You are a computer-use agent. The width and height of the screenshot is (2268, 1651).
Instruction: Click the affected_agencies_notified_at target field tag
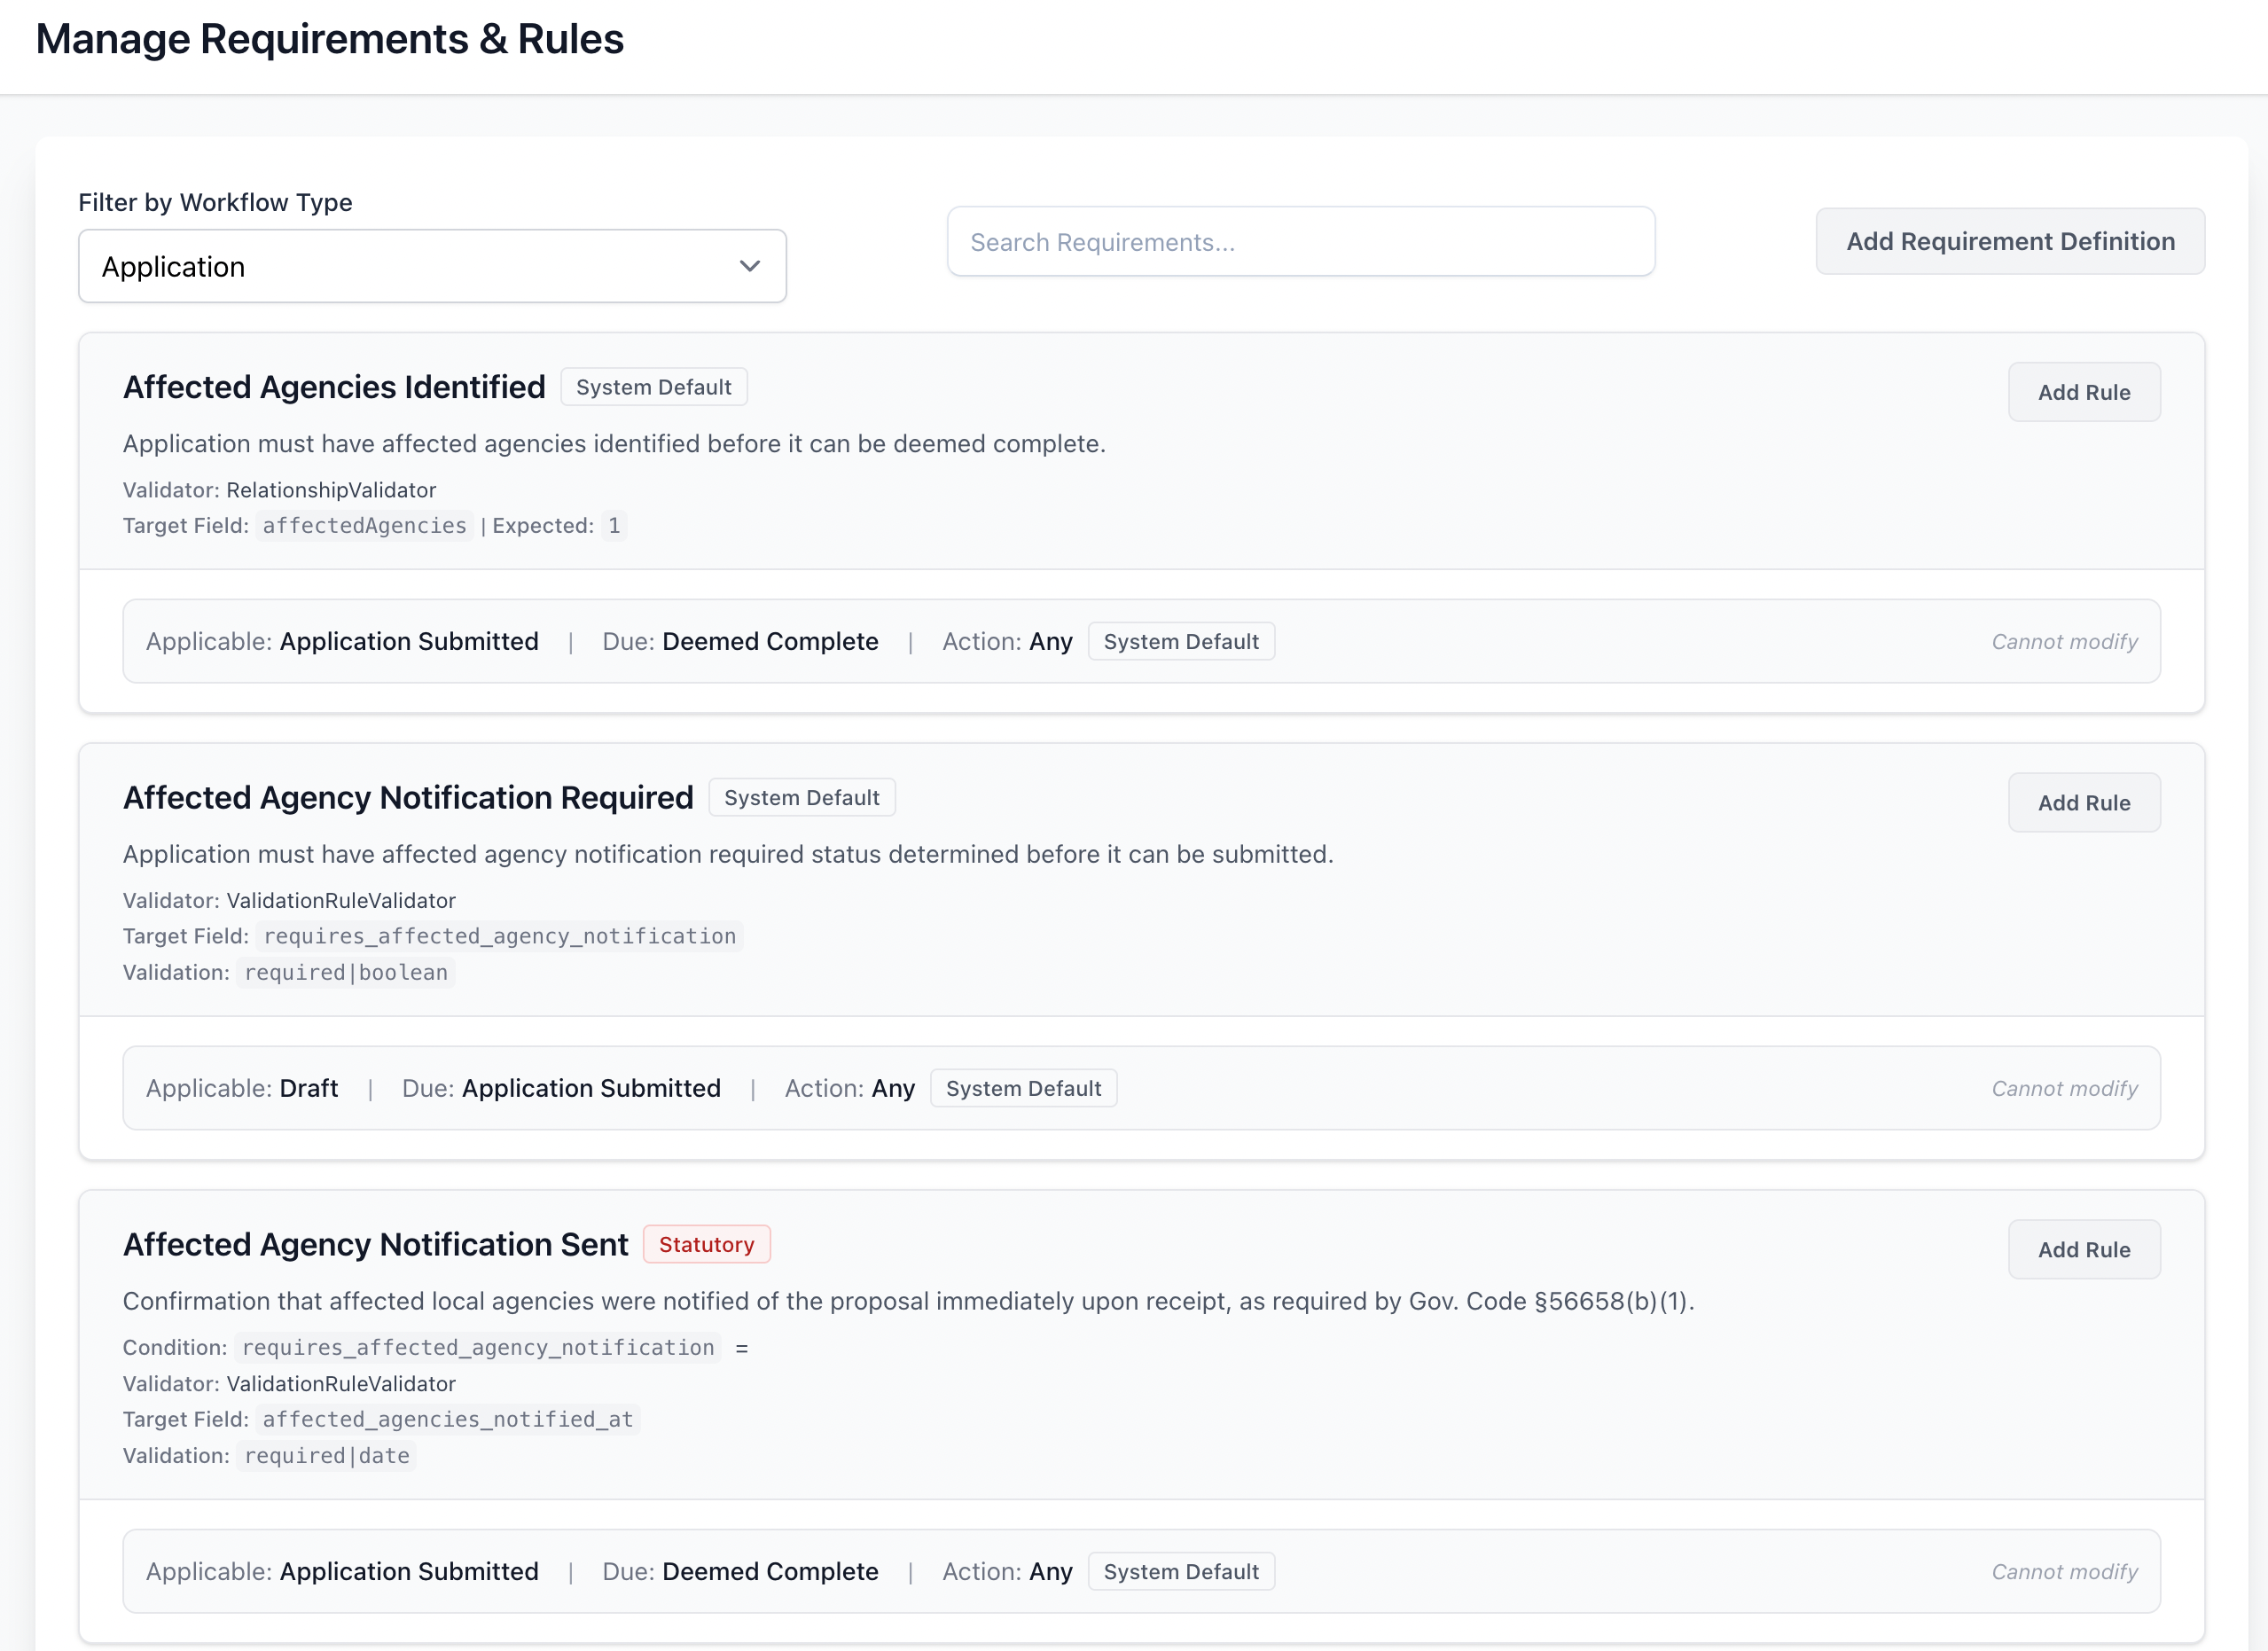447,1419
